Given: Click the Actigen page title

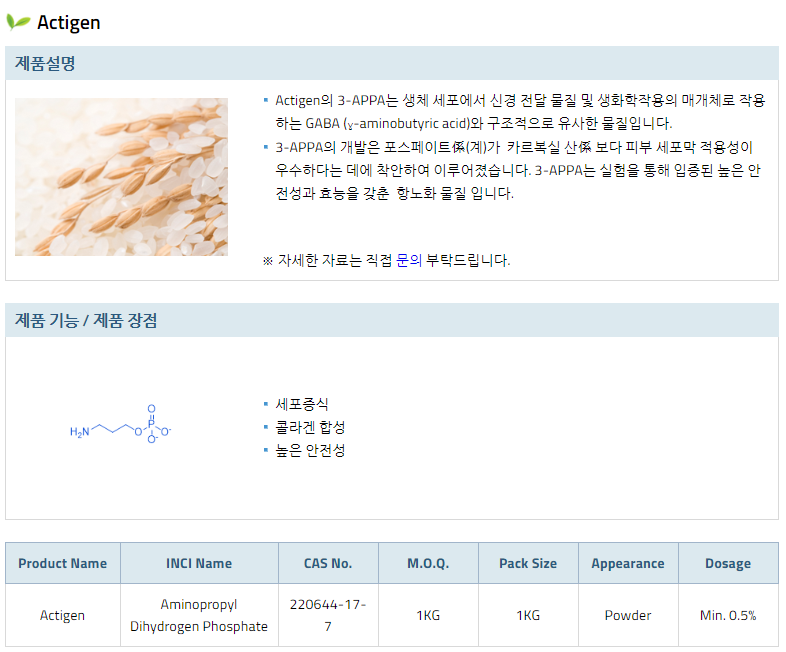Looking at the screenshot, I should pos(69,23).
